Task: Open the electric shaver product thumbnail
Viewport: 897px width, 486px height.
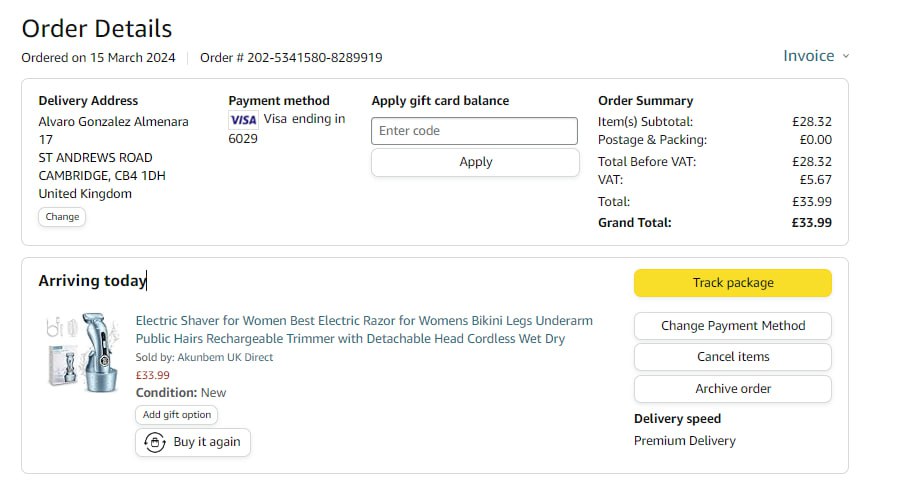Action: coord(83,351)
